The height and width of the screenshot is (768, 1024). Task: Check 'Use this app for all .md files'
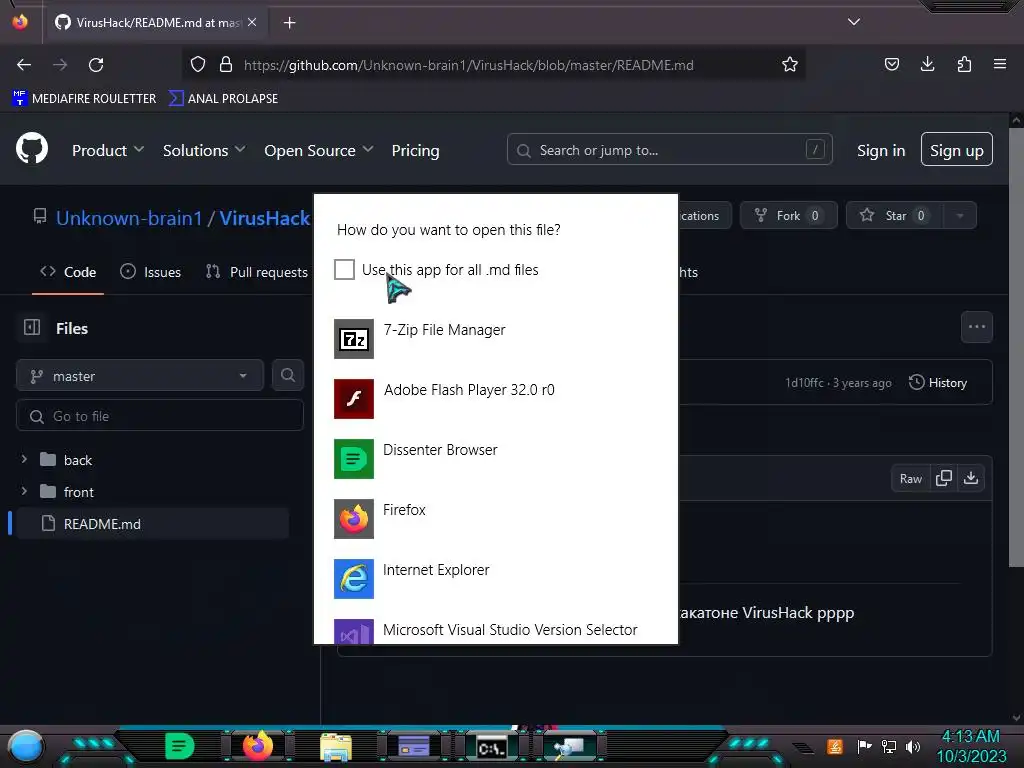coord(344,269)
